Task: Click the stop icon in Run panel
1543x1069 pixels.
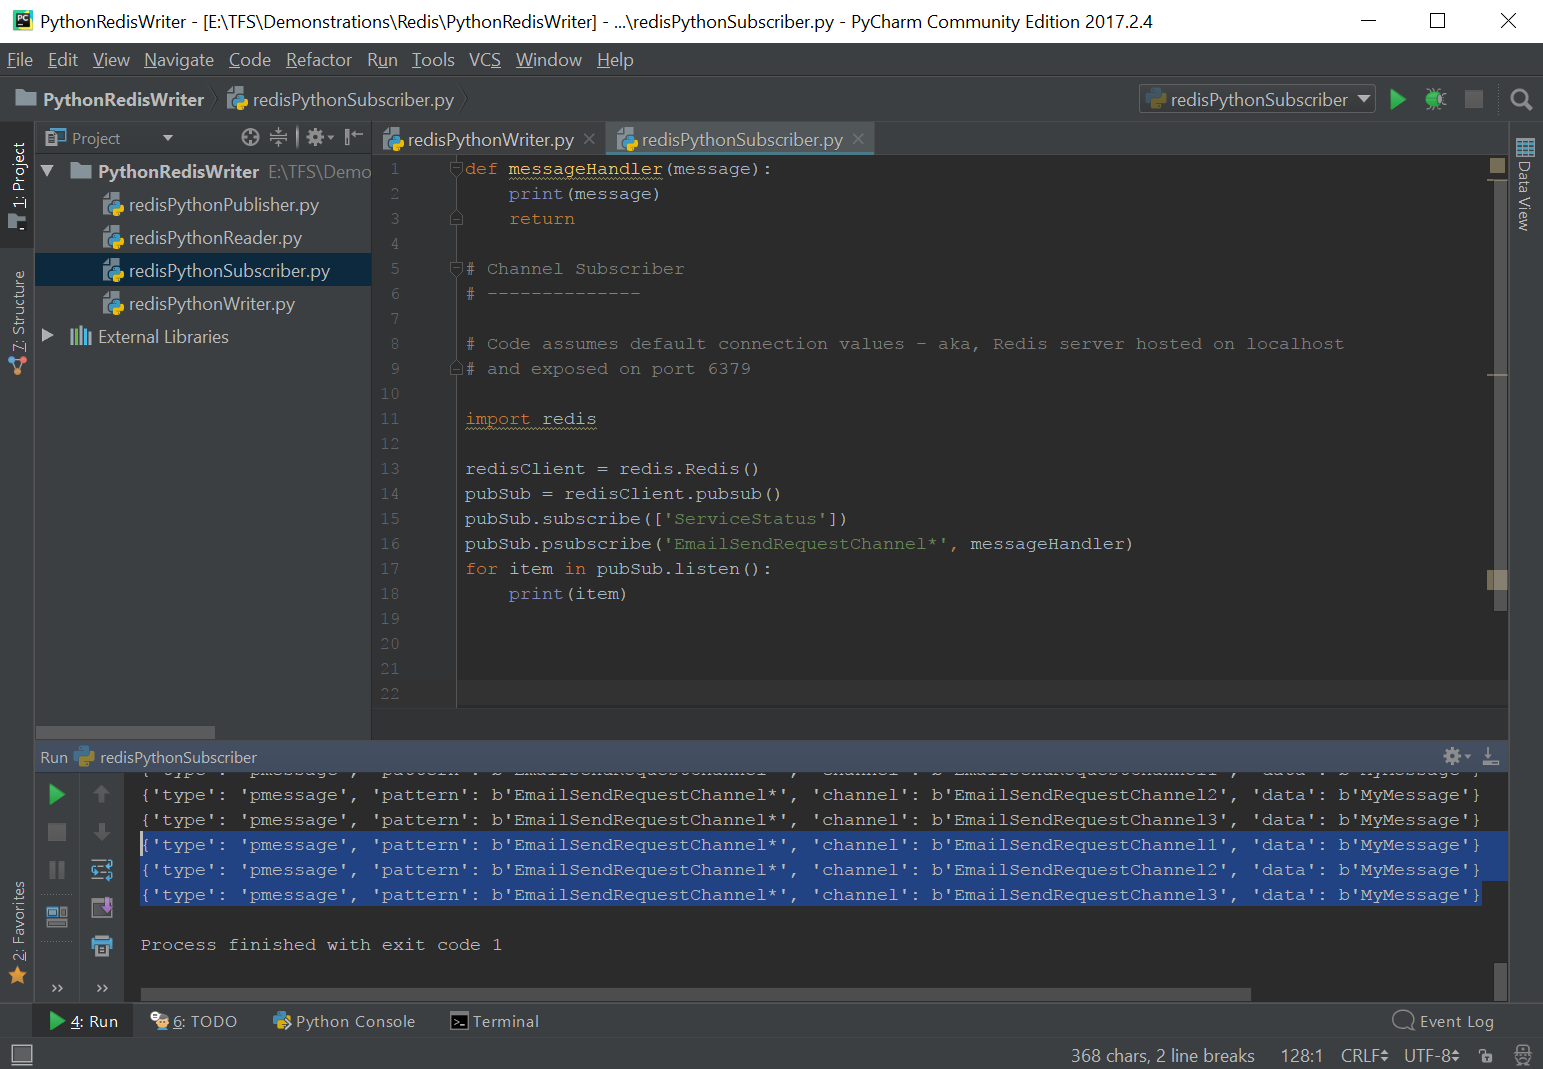Action: (57, 832)
